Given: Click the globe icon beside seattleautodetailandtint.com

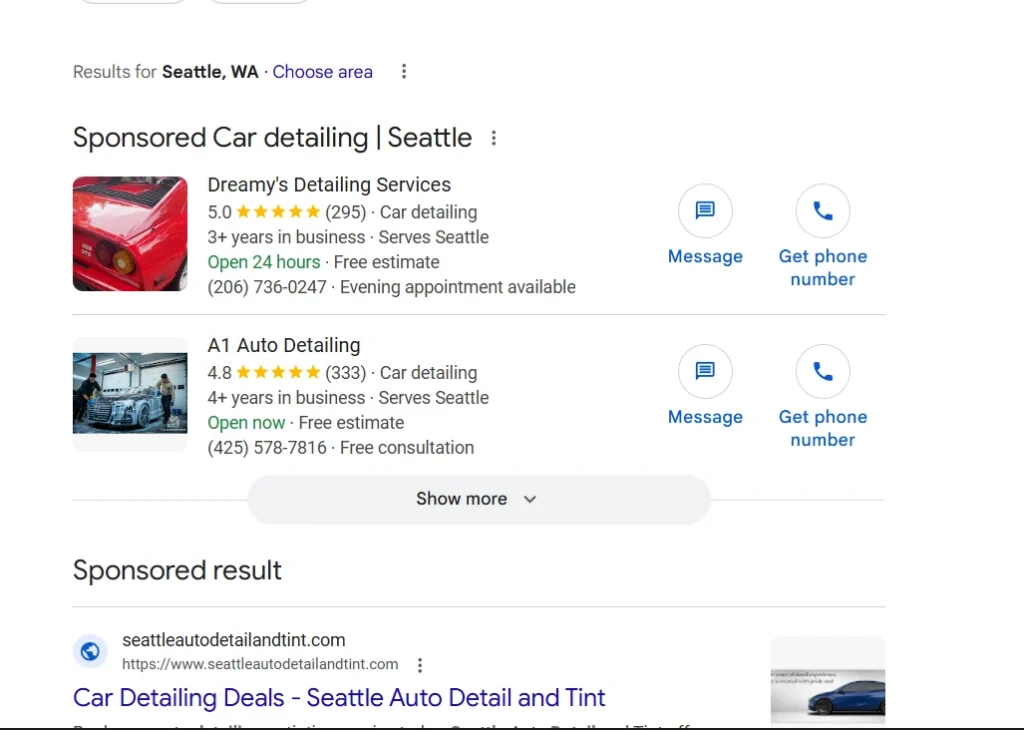Looking at the screenshot, I should [90, 651].
